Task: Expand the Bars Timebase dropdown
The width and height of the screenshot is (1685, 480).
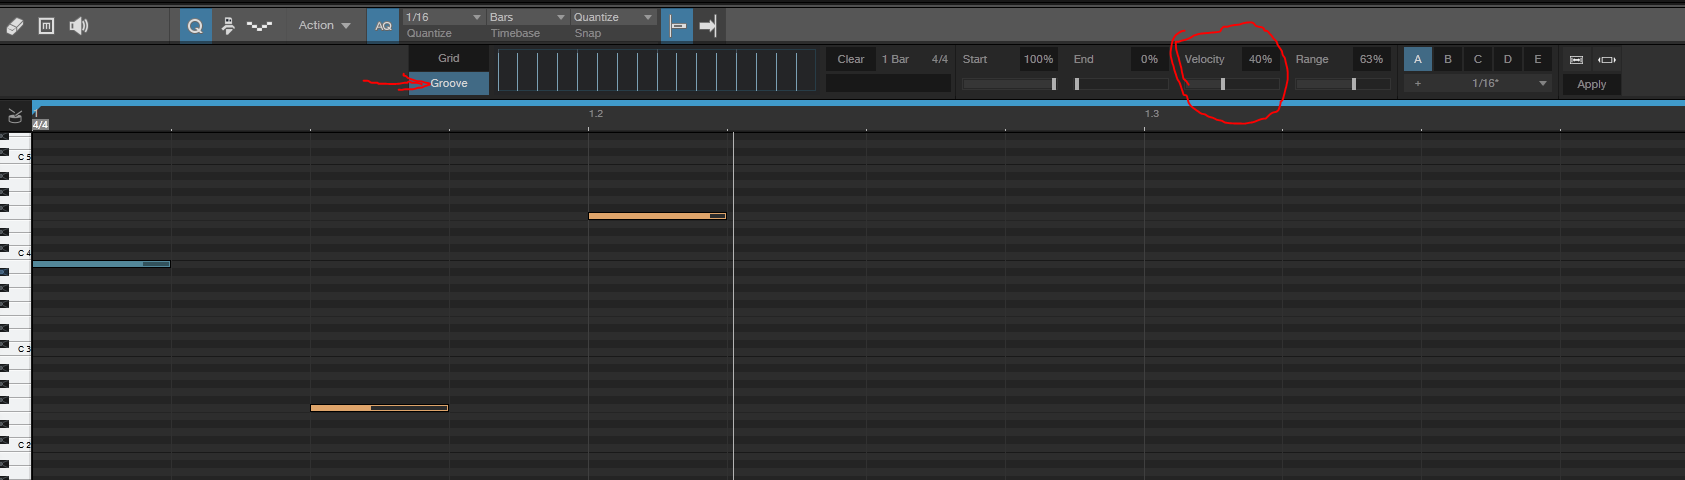Action: coord(527,17)
